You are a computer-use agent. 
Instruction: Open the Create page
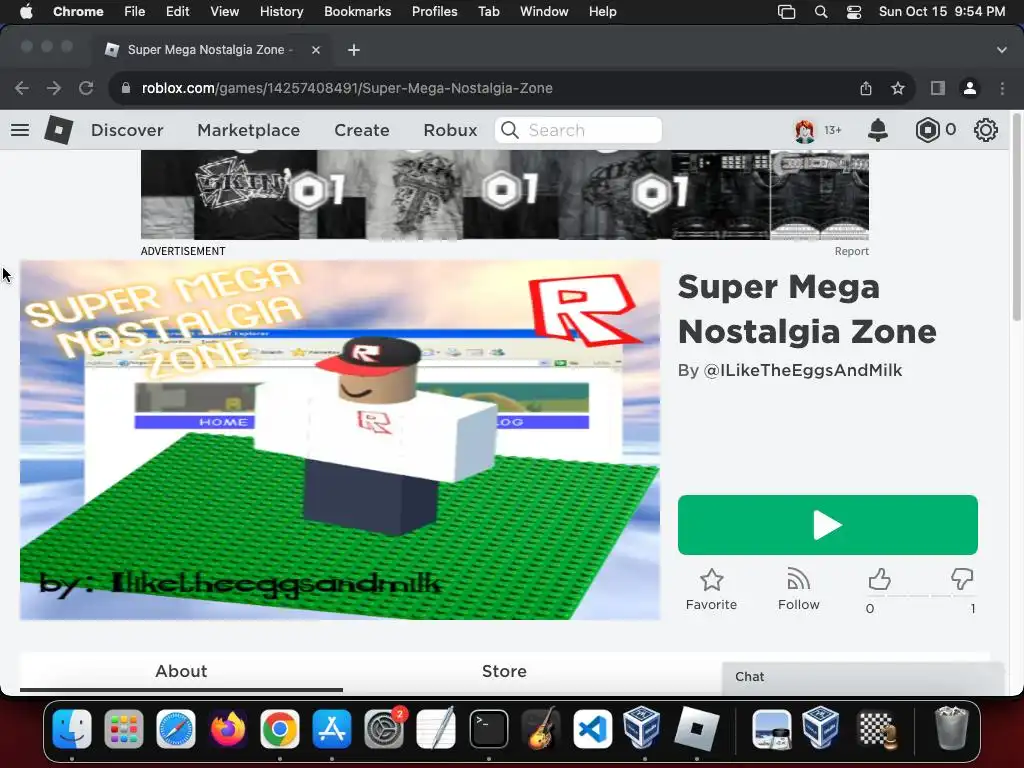point(362,130)
